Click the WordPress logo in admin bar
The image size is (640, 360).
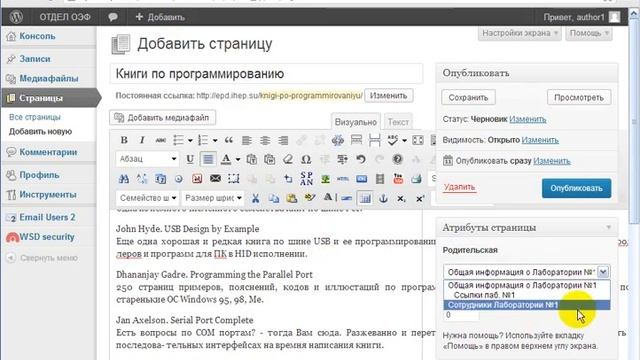[x=16, y=17]
